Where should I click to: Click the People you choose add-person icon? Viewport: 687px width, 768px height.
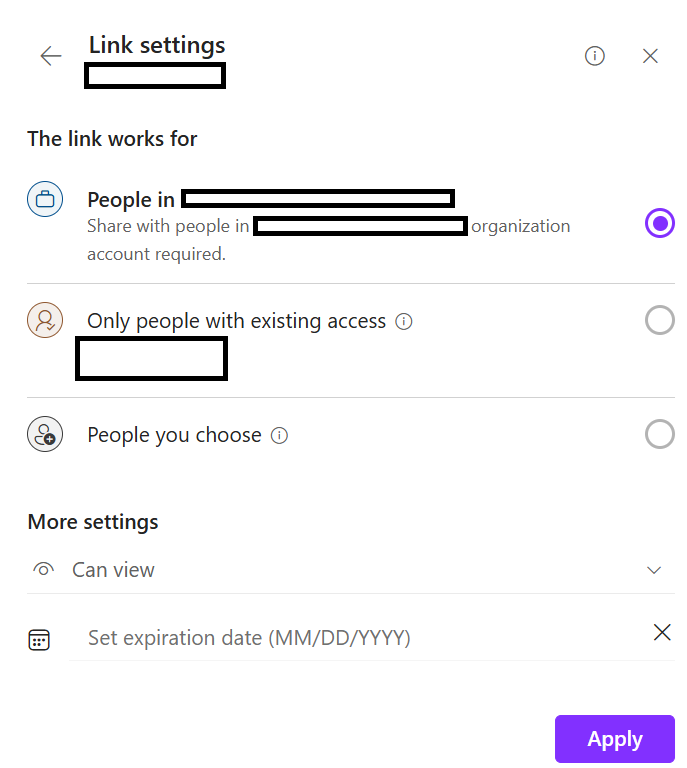[45, 434]
